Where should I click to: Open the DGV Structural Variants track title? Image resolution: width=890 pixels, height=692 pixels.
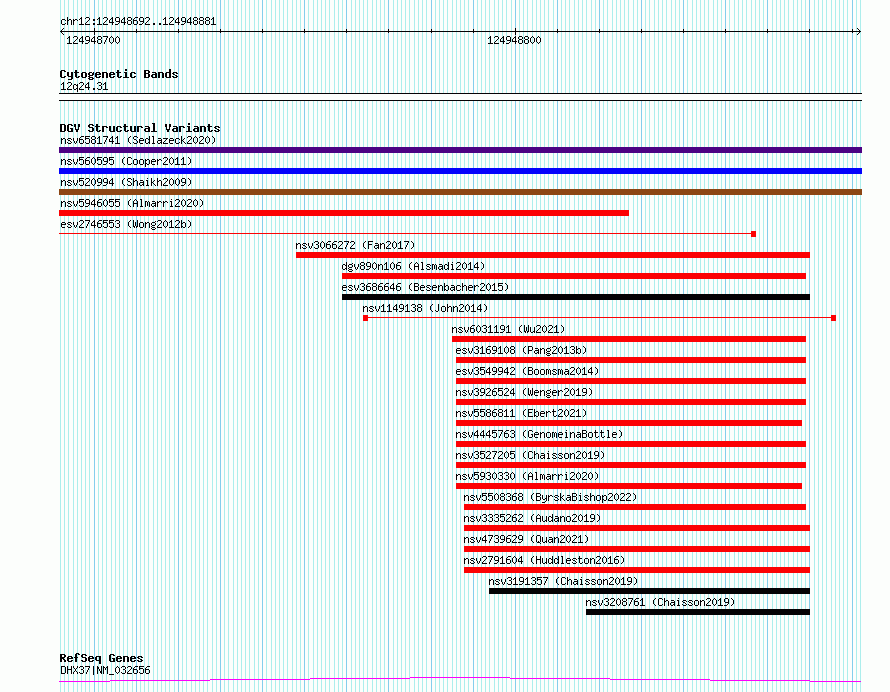tap(140, 128)
